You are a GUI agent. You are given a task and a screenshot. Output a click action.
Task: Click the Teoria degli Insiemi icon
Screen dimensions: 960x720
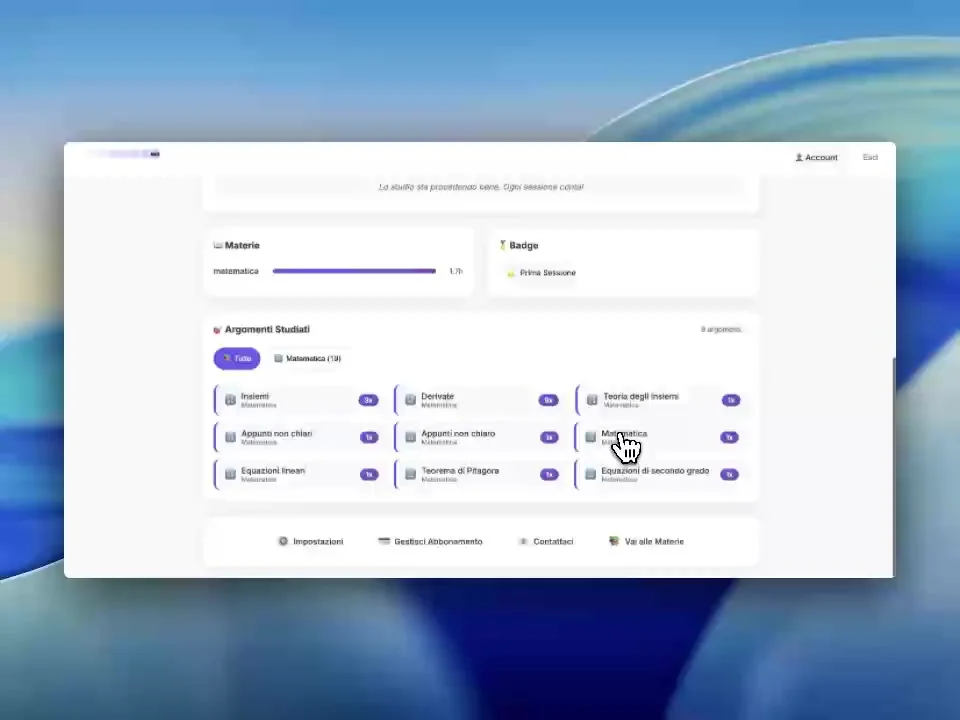coord(591,400)
